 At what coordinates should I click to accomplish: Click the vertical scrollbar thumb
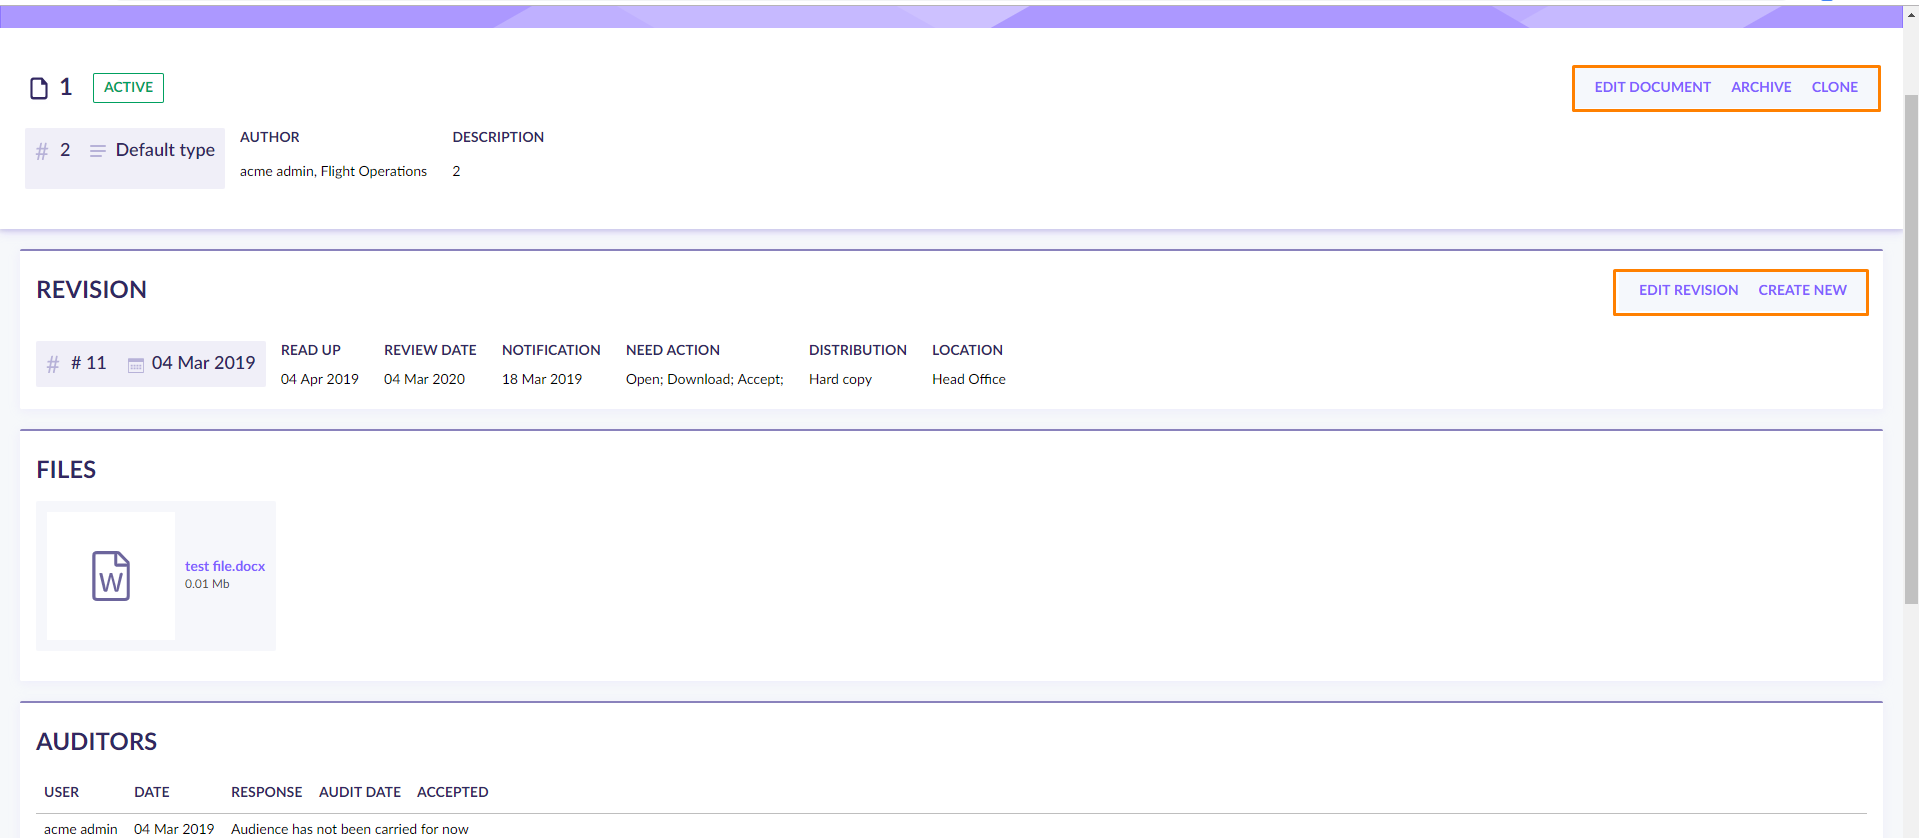[1910, 350]
